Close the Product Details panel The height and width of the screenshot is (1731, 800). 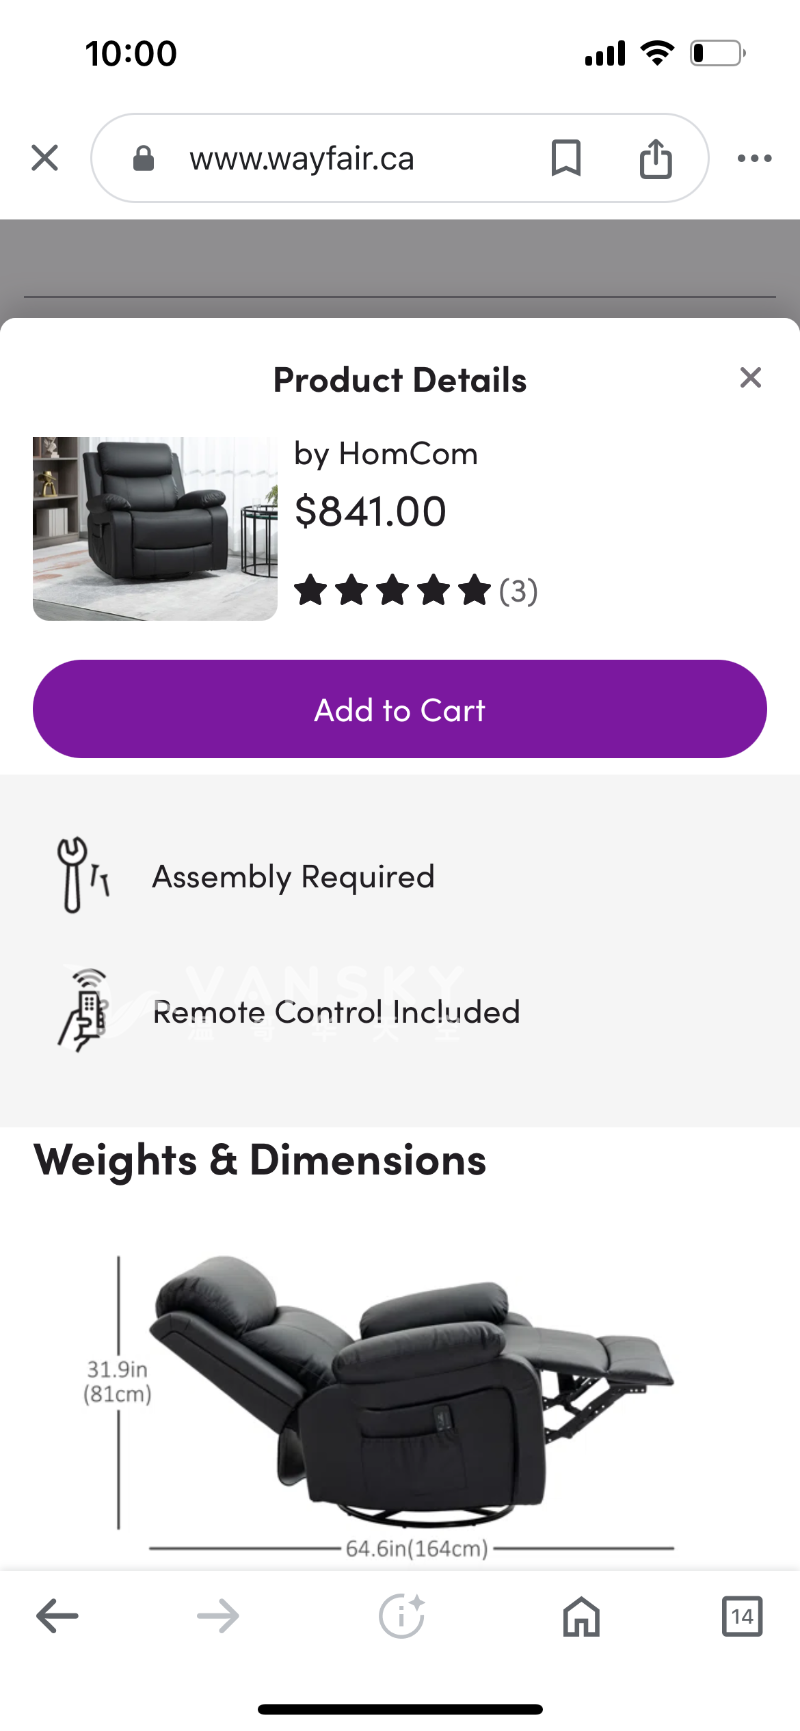tap(750, 378)
